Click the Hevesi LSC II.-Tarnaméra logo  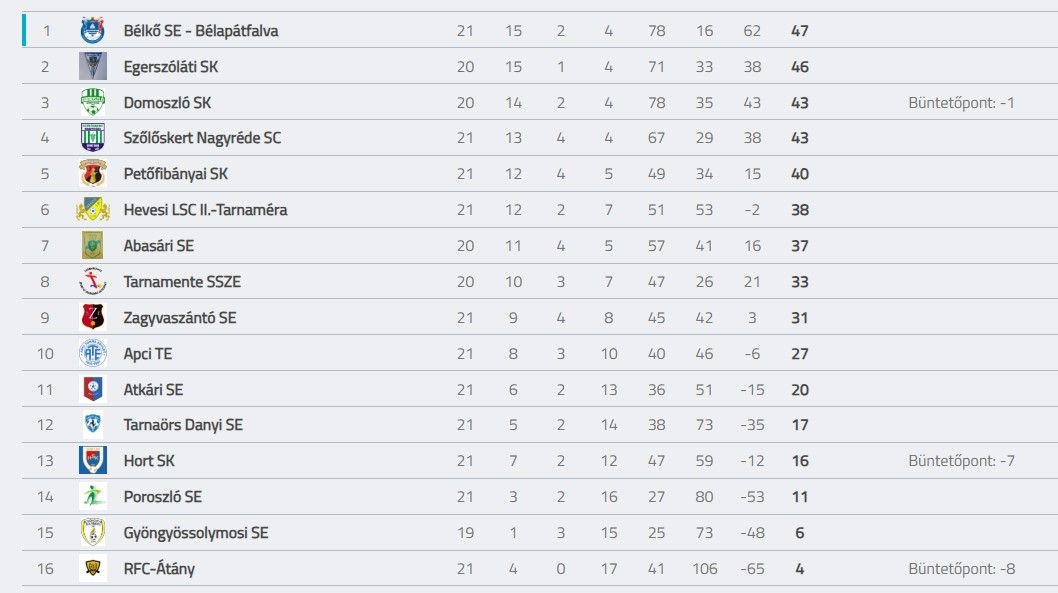point(92,210)
